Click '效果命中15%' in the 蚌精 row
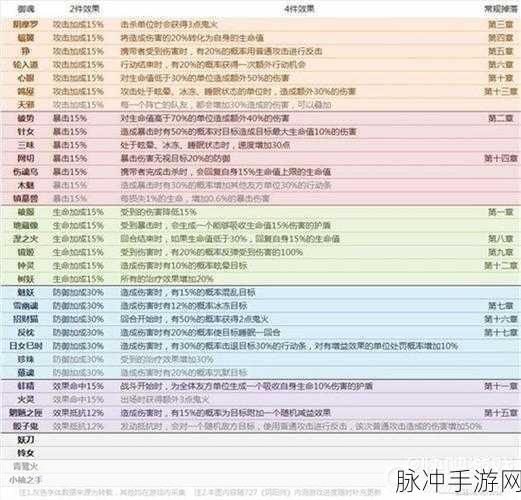The image size is (521, 500). 78,386
